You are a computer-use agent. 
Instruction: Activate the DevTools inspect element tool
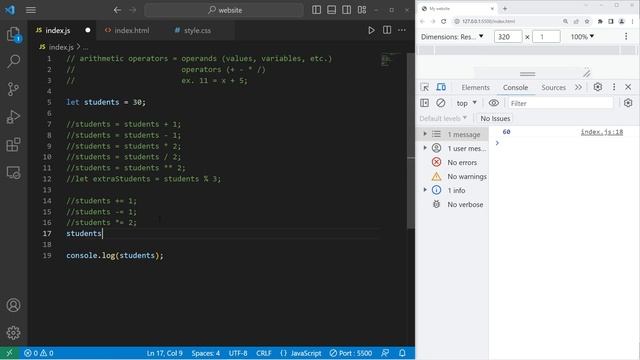(x=424, y=87)
